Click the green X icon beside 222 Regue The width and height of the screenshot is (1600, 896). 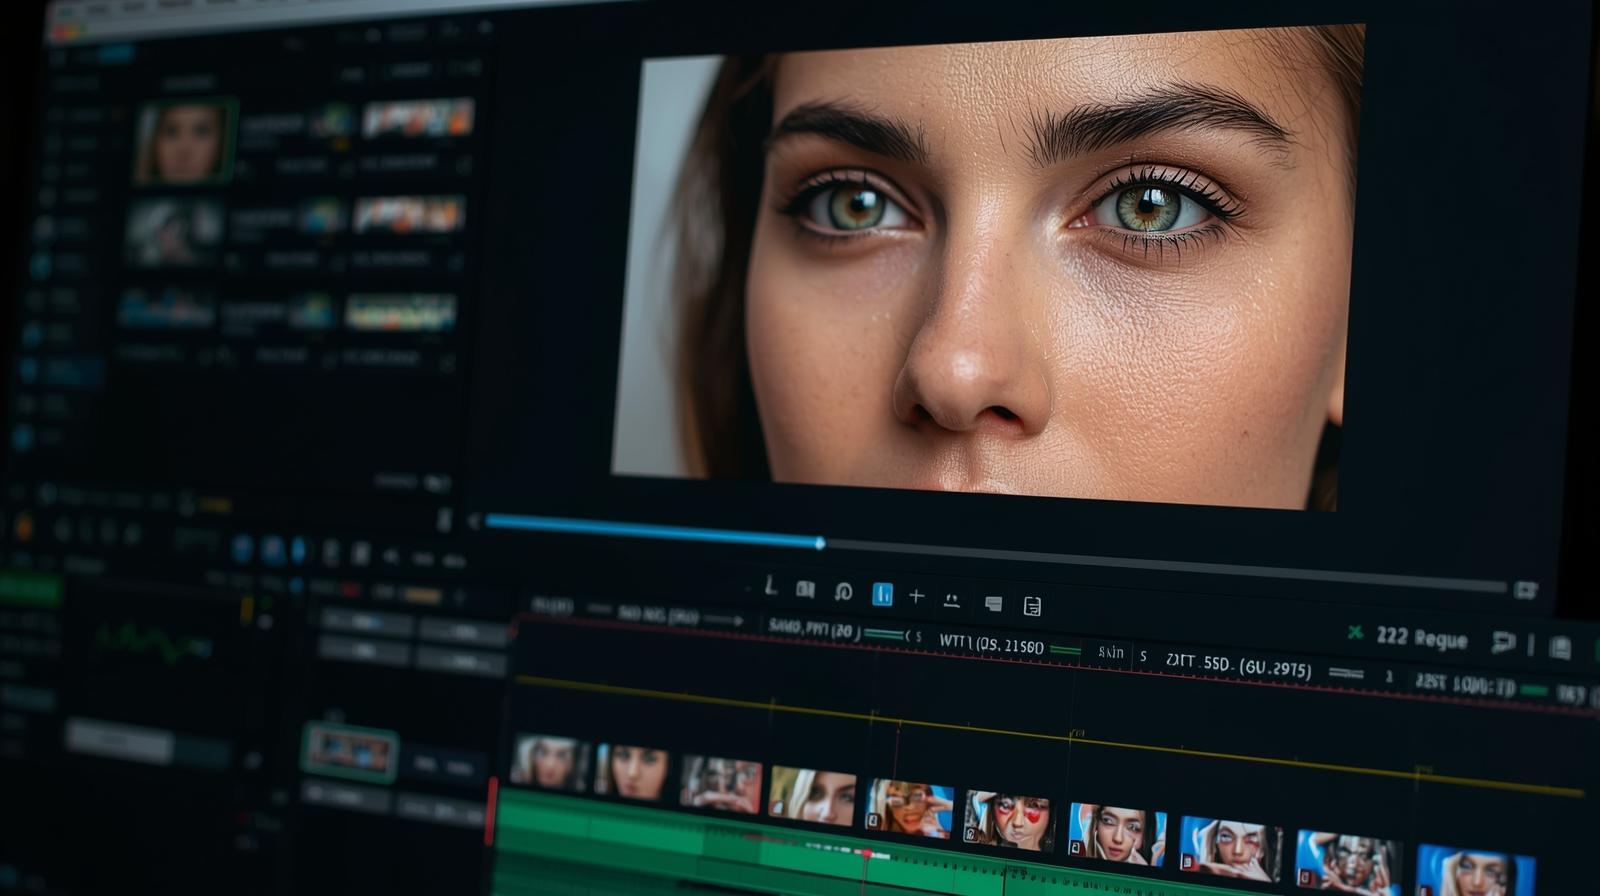(1355, 632)
